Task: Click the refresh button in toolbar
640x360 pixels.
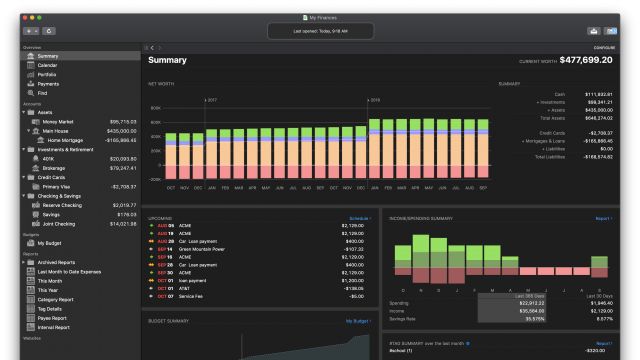Action: 49,31
